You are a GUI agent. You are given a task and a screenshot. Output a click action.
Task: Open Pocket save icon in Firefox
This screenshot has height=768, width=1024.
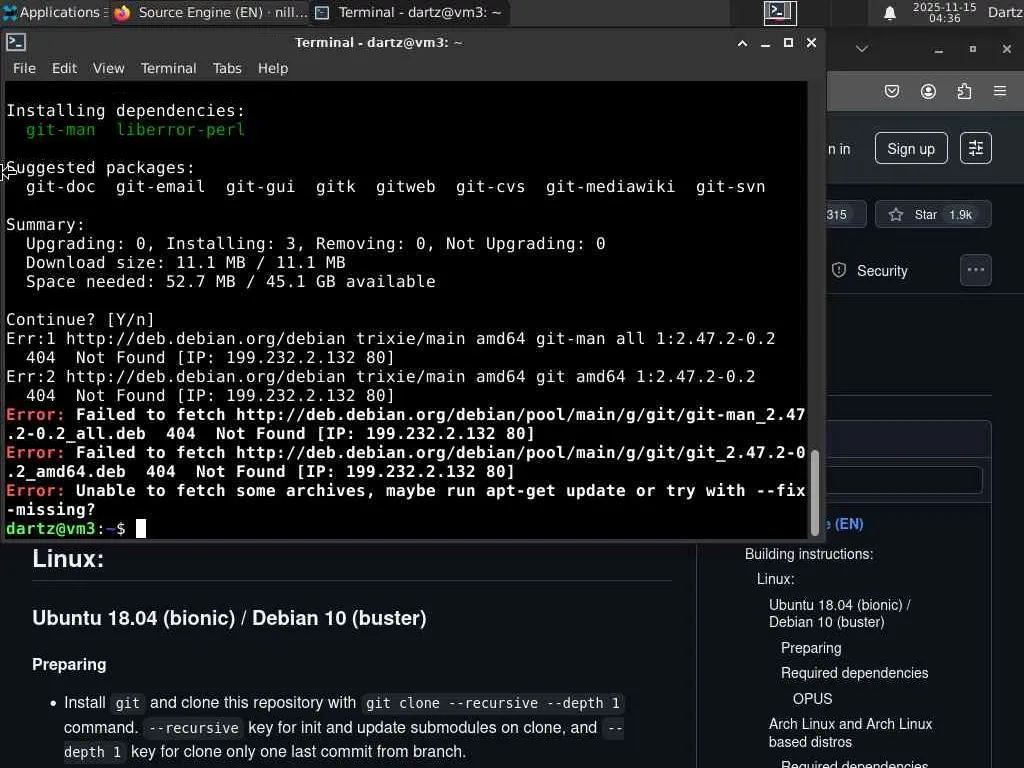click(892, 91)
